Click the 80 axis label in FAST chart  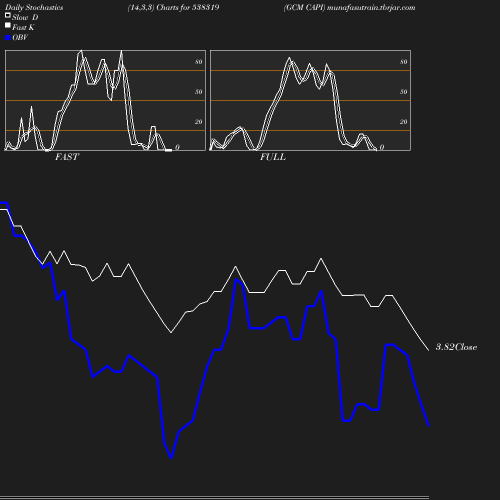click(x=199, y=62)
